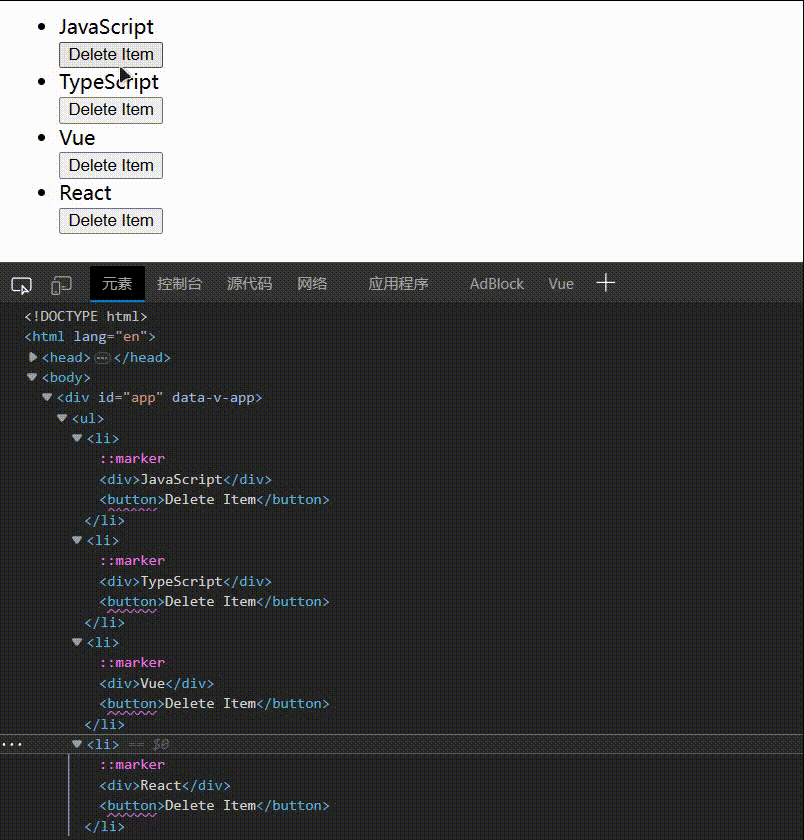Open the 源代码 tab
The height and width of the screenshot is (840, 804).
click(249, 283)
